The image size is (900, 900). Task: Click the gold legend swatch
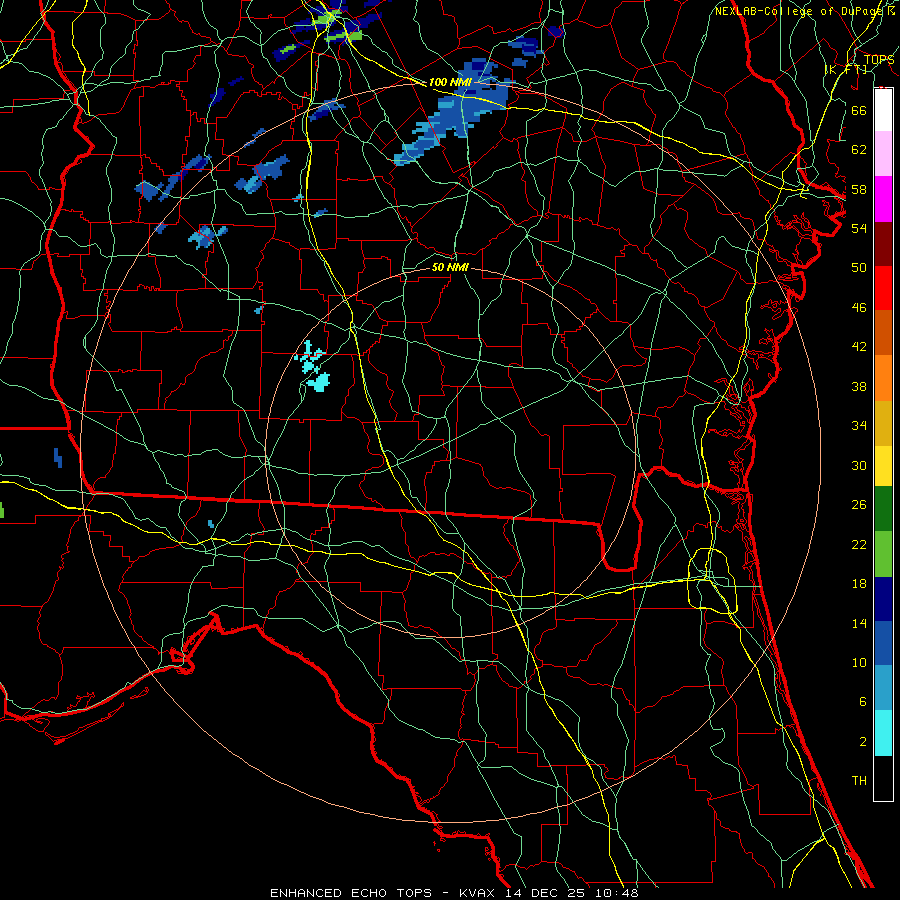click(x=883, y=424)
